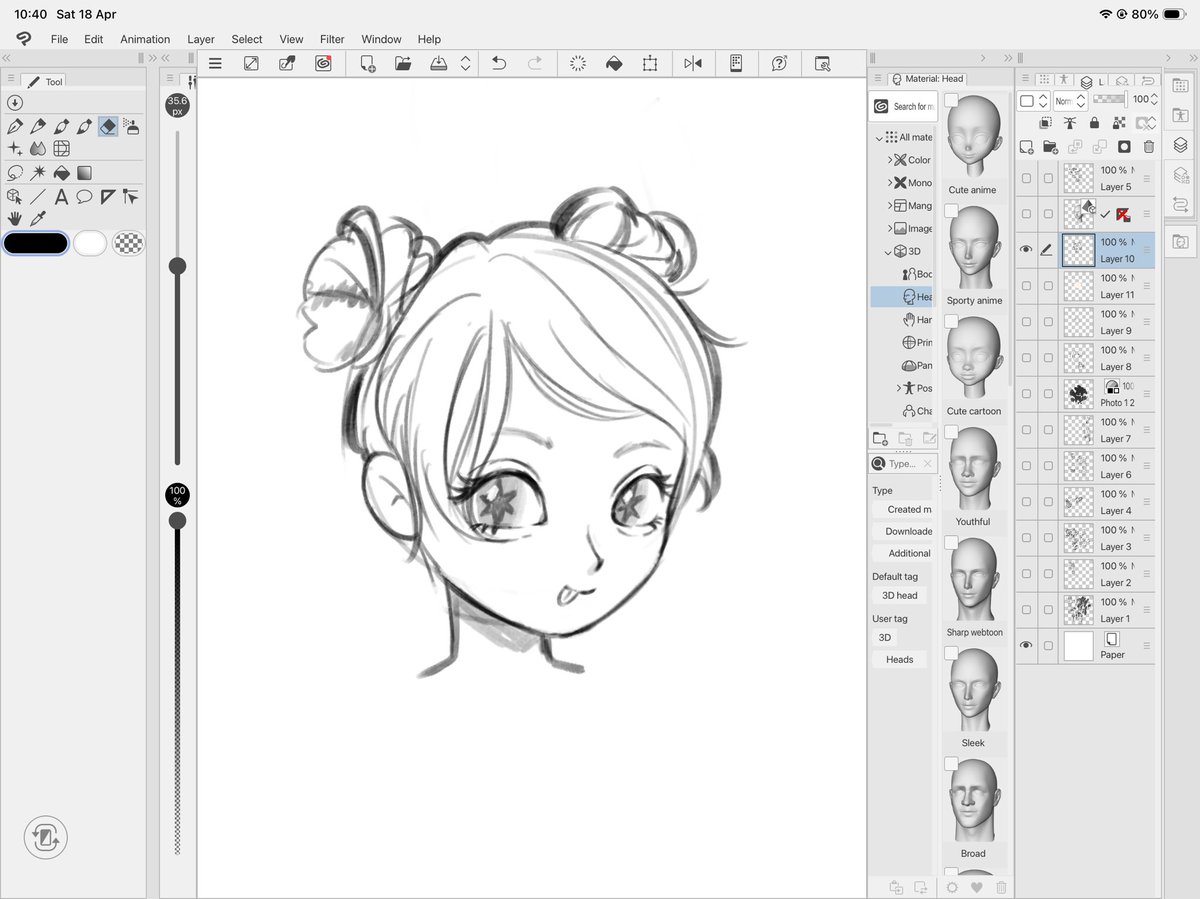Expand the Image material tree node
The width and height of the screenshot is (1200, 899).
890,229
